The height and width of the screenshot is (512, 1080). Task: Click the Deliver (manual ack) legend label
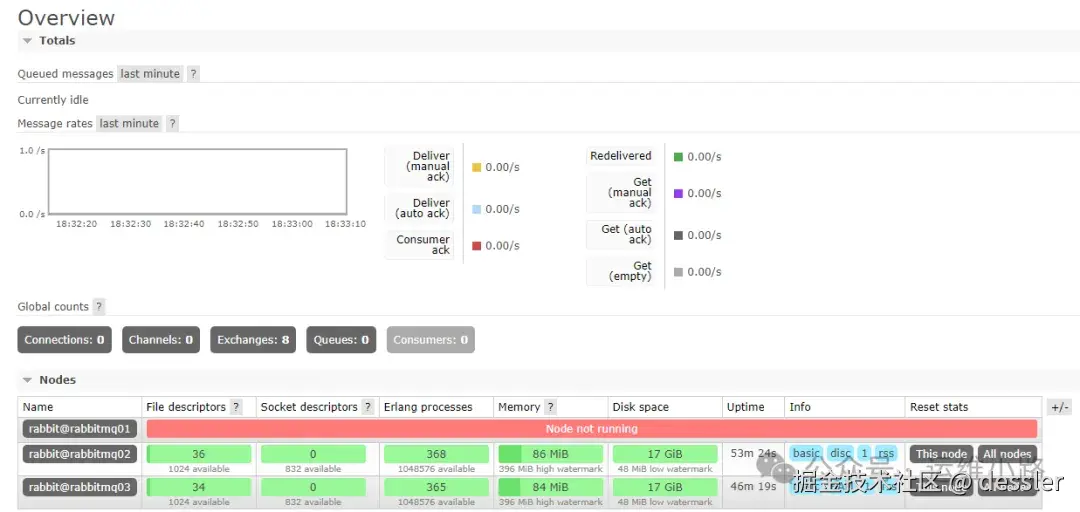click(x=419, y=166)
